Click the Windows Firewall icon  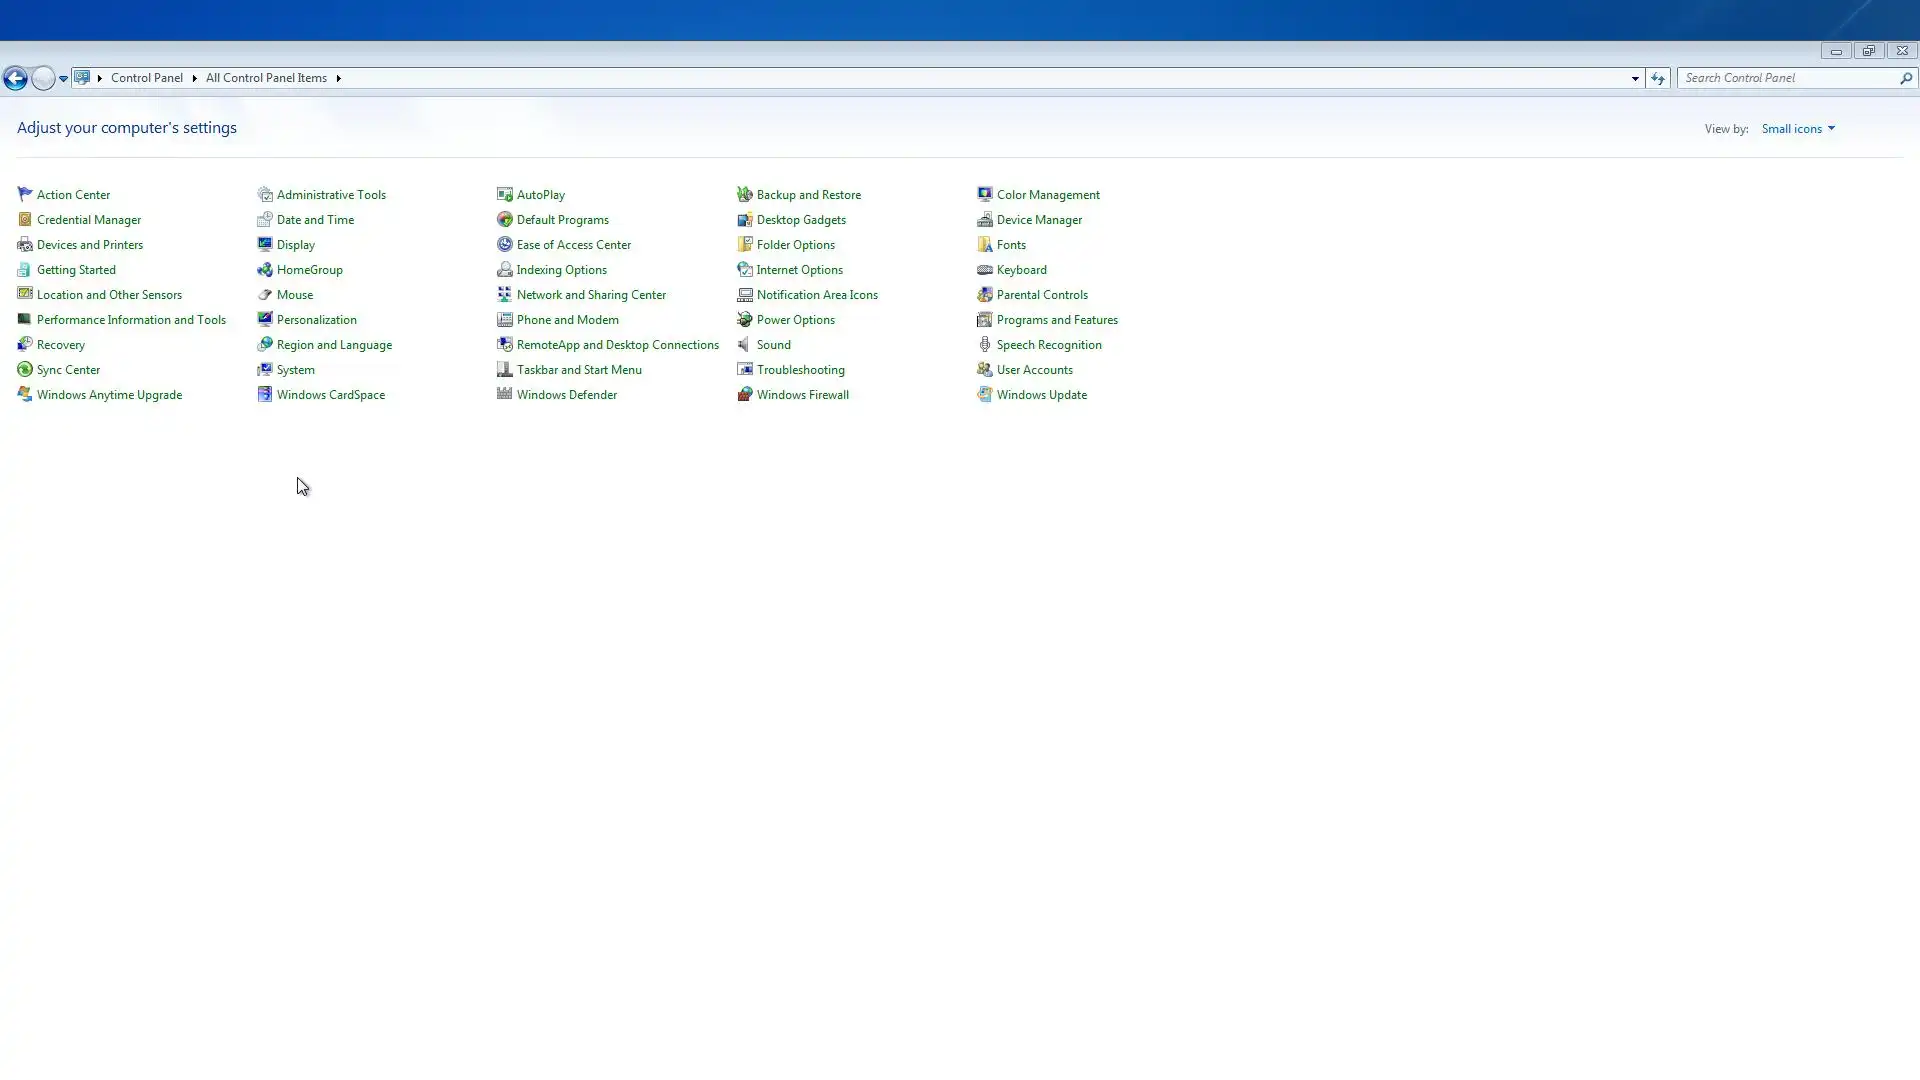[744, 394]
